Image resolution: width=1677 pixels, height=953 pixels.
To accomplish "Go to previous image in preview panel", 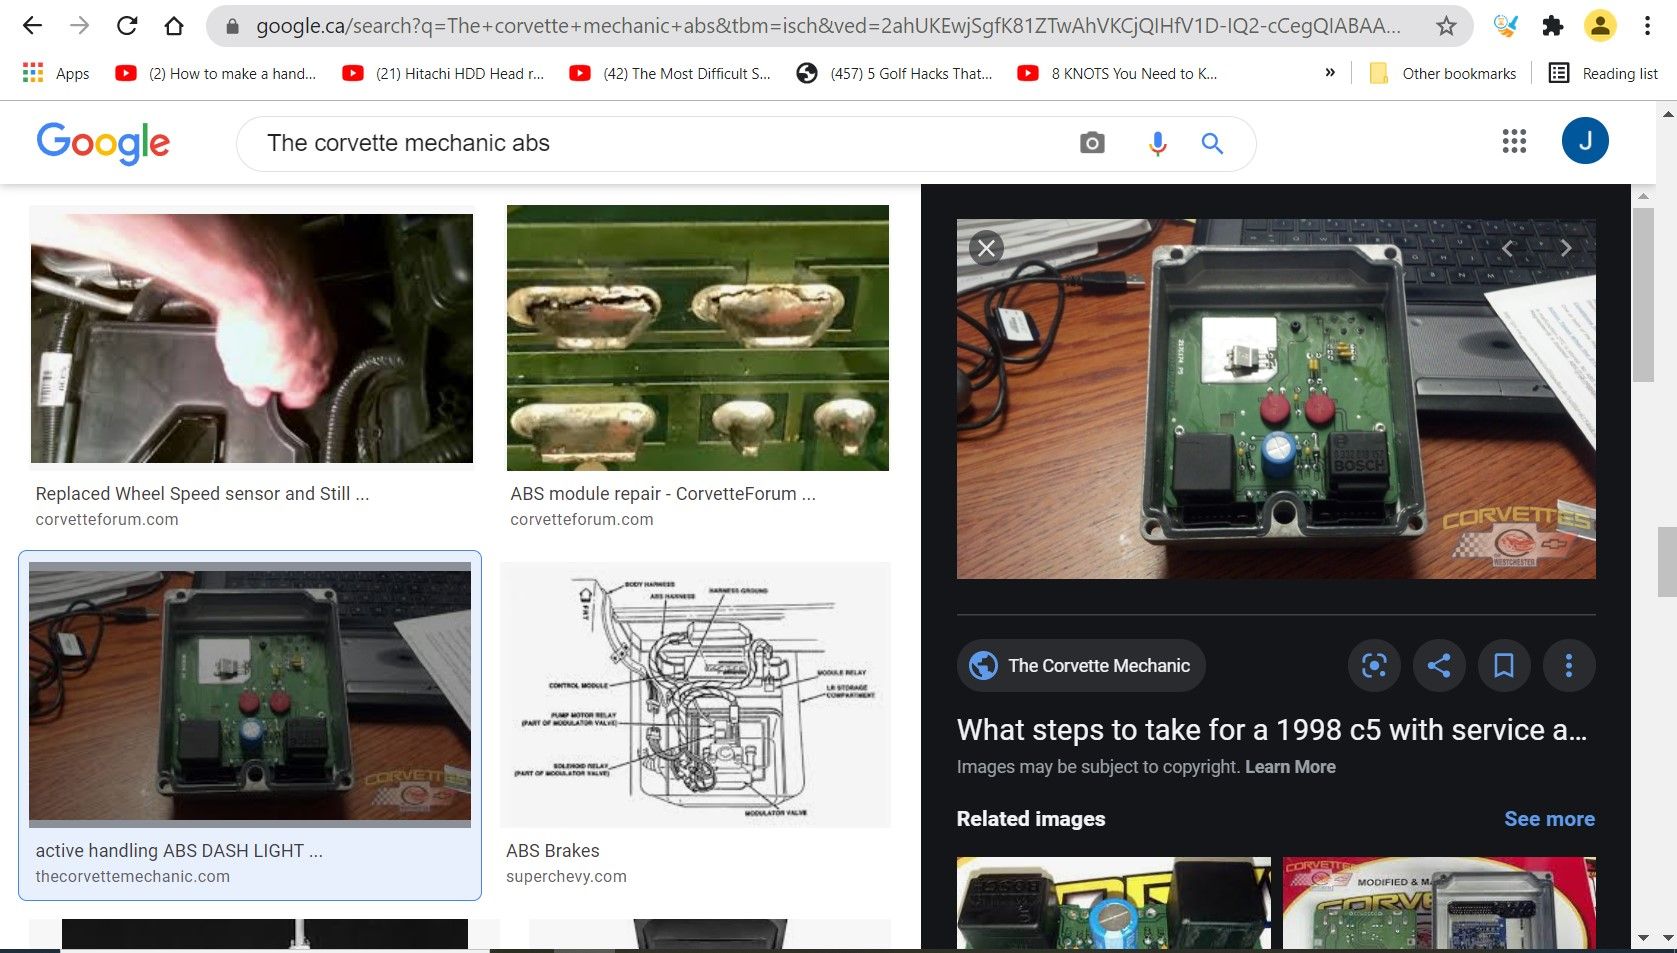I will (x=1508, y=248).
